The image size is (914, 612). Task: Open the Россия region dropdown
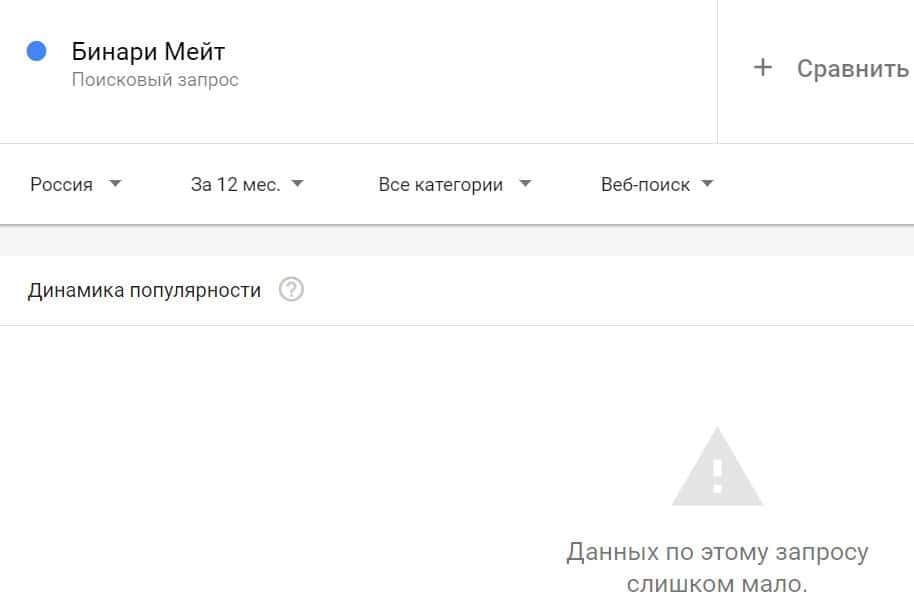[x=62, y=185]
